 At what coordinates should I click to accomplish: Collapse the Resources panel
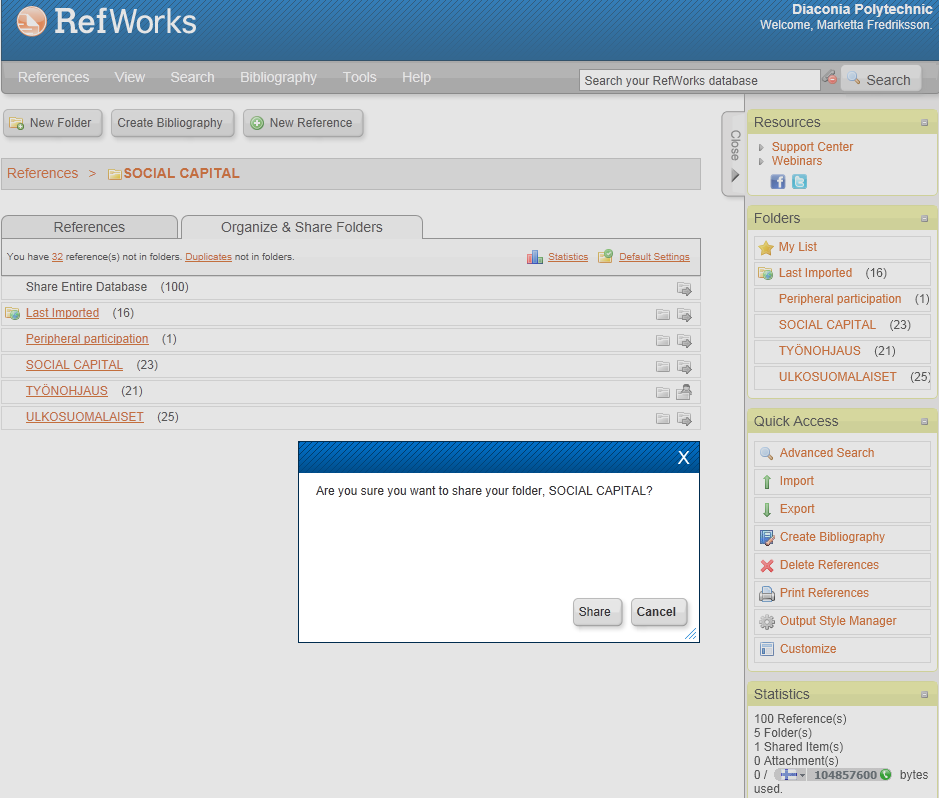point(924,122)
